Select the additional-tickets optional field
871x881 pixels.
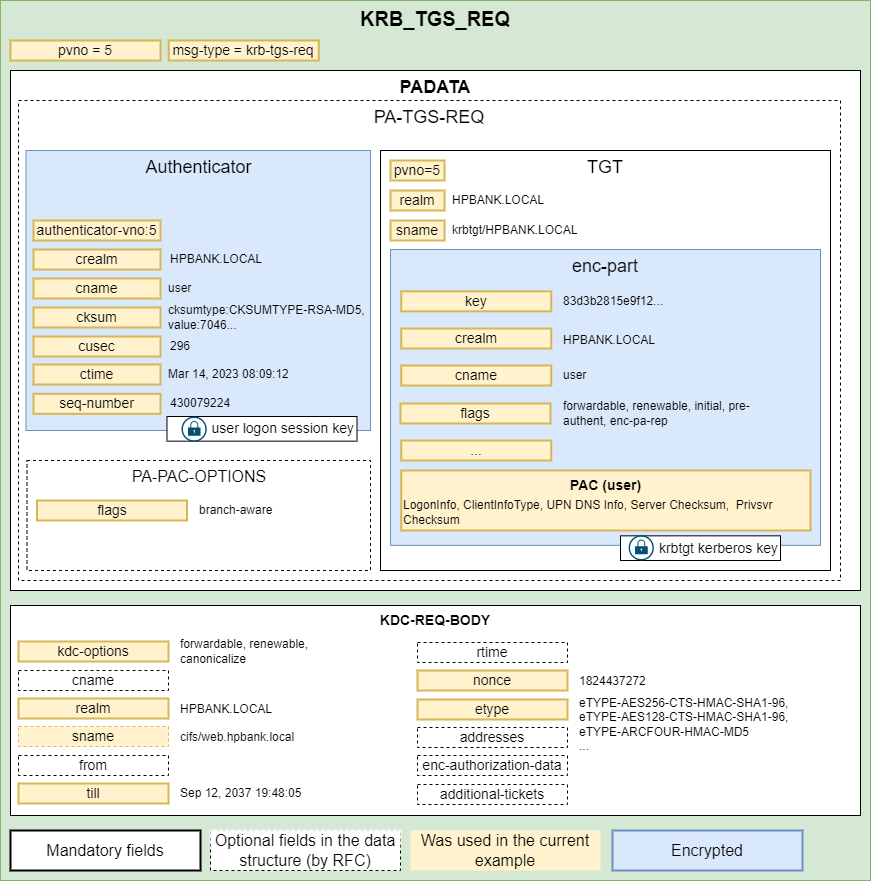(492, 794)
